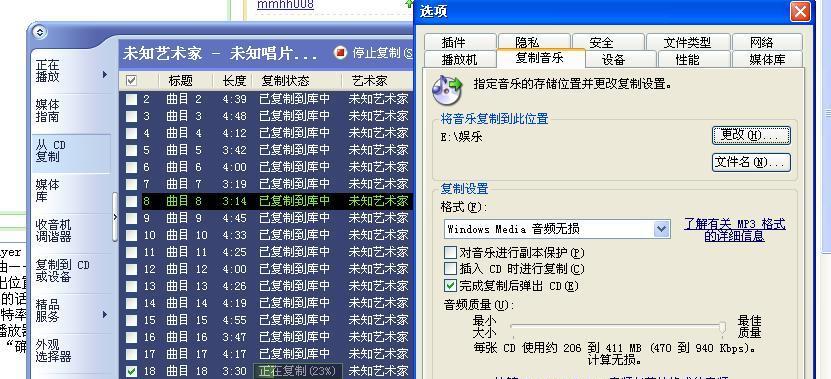The image size is (831, 379).
Task: Click the 文件名(N)... button
Action: click(x=751, y=162)
